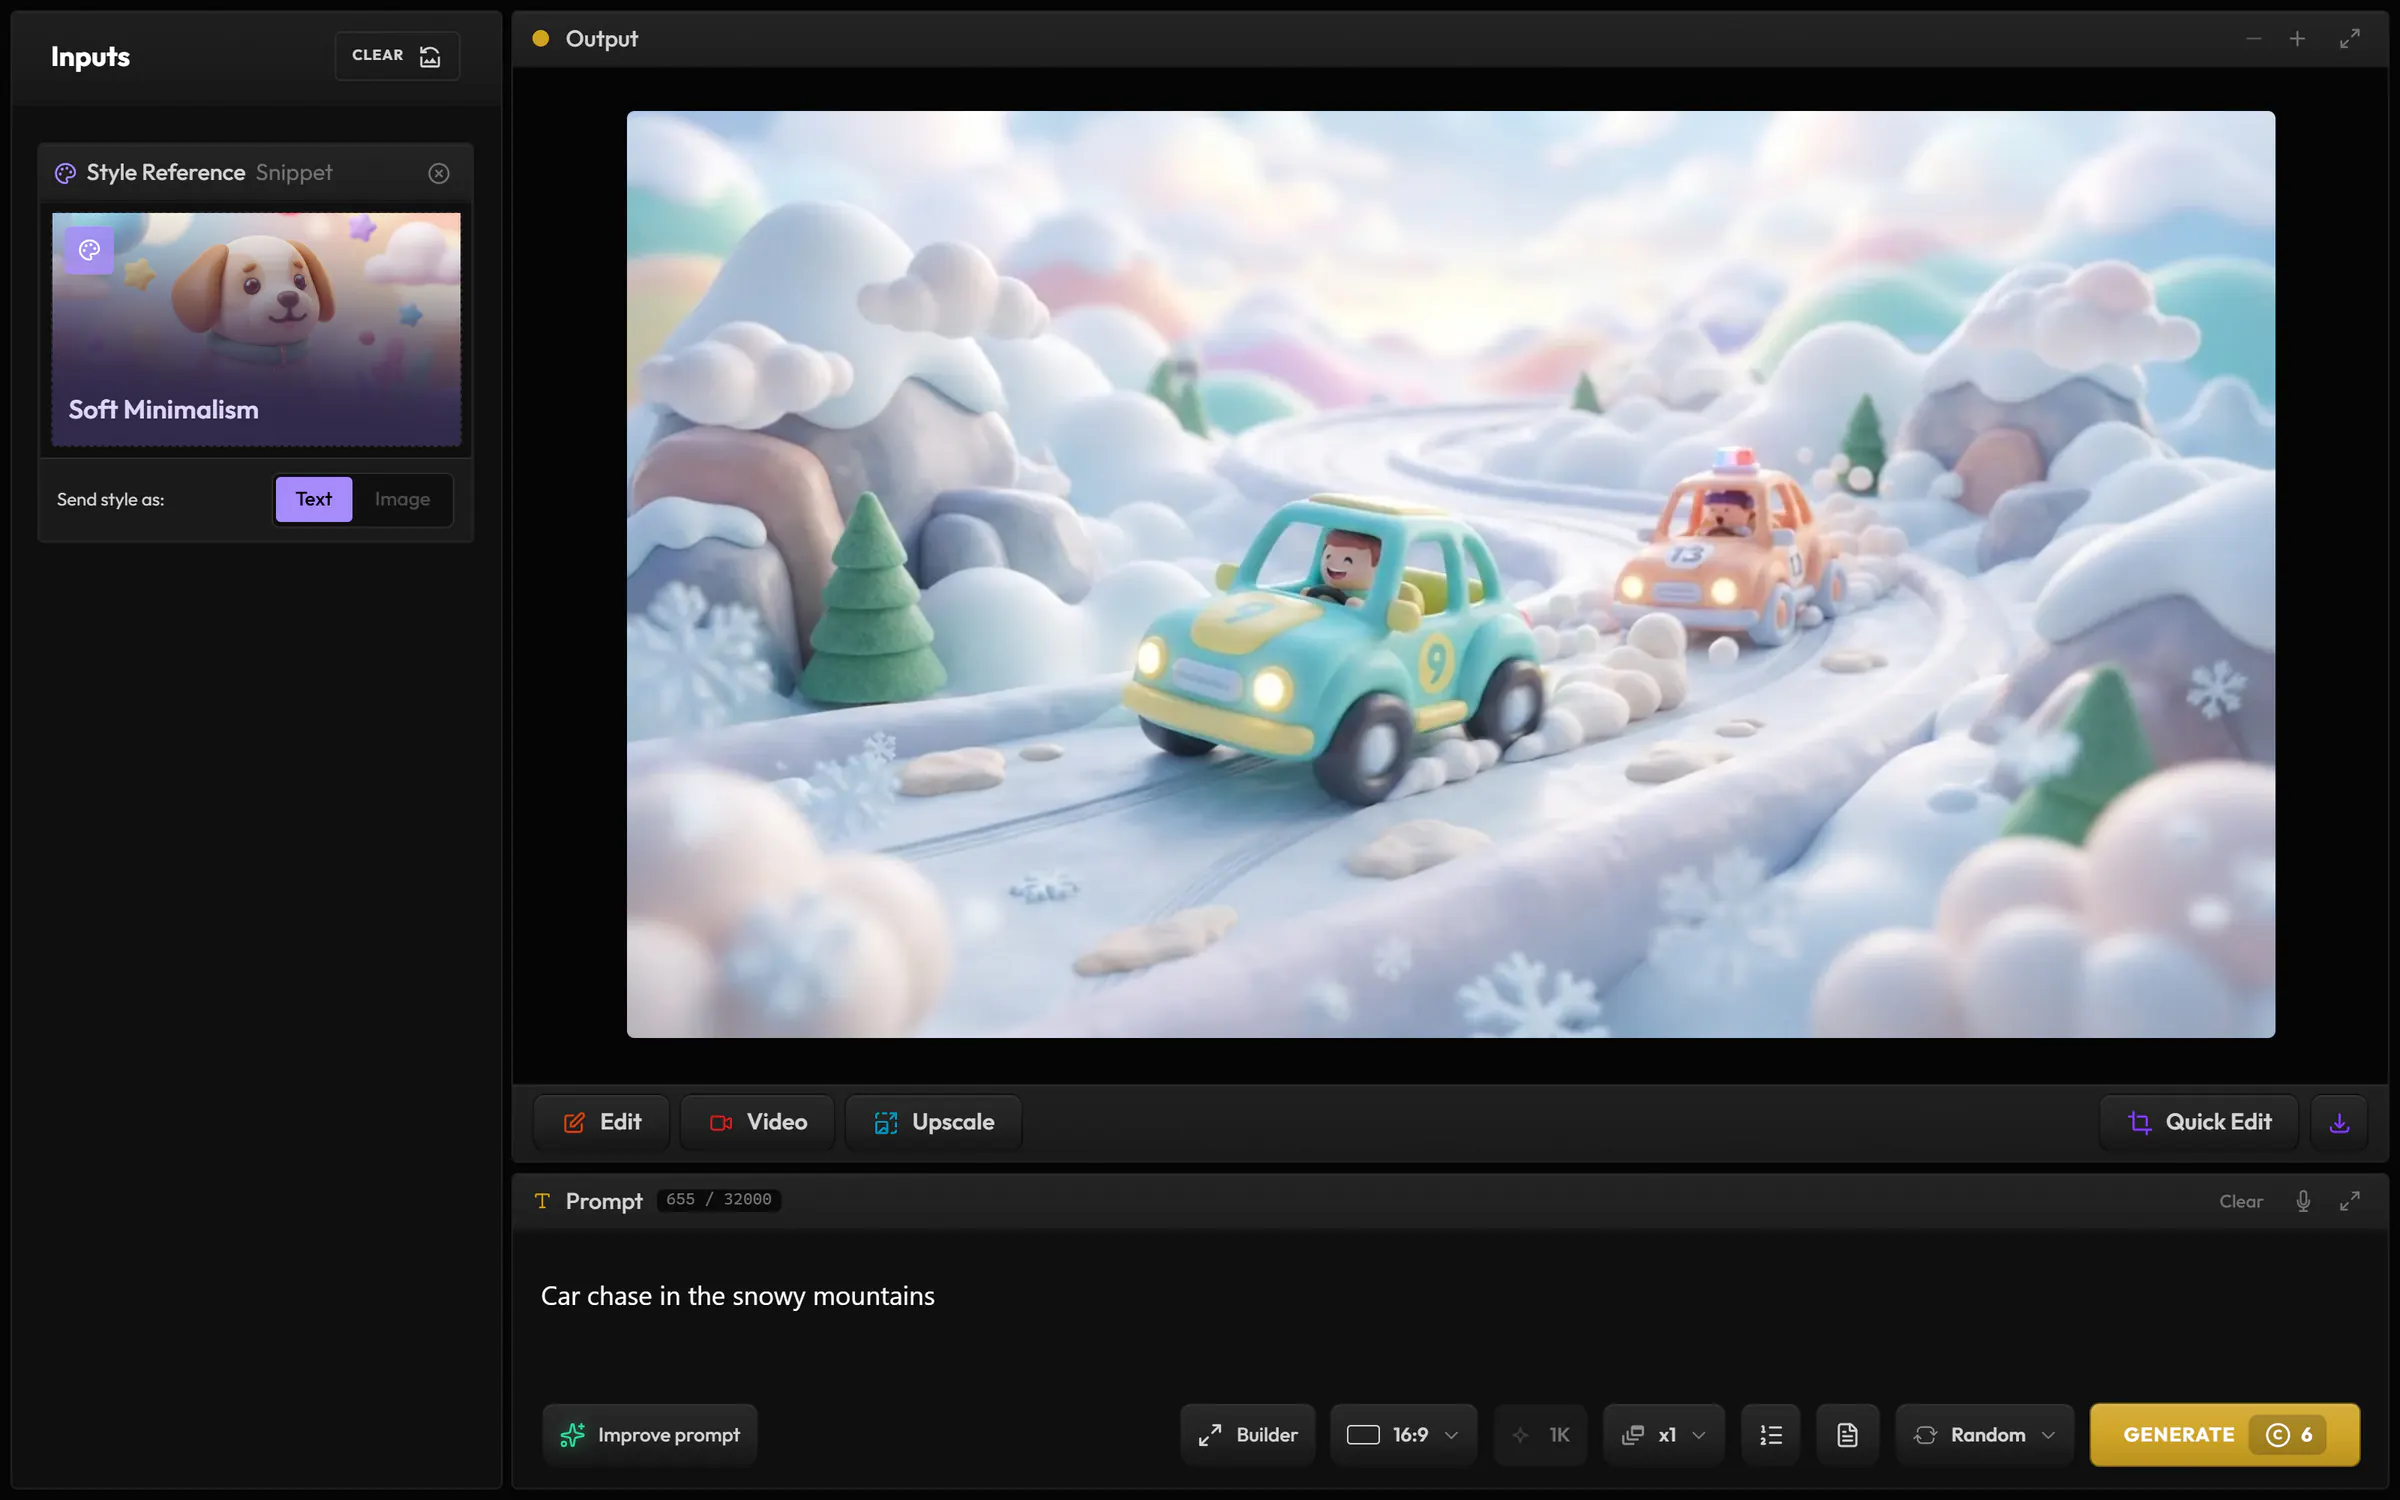2400x1500 pixels.
Task: Click the minus icon in Output header
Action: click(2253, 39)
